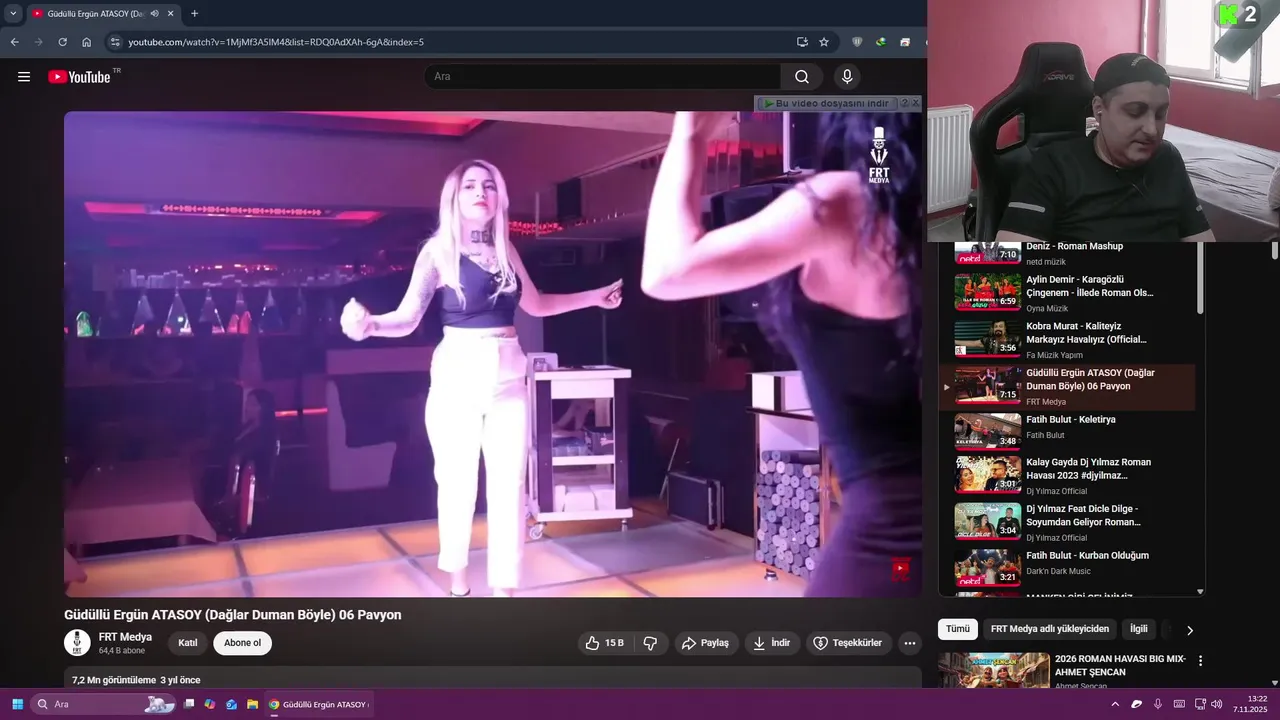
Task: Send thanks via Teşekkürler button
Action: pos(849,643)
